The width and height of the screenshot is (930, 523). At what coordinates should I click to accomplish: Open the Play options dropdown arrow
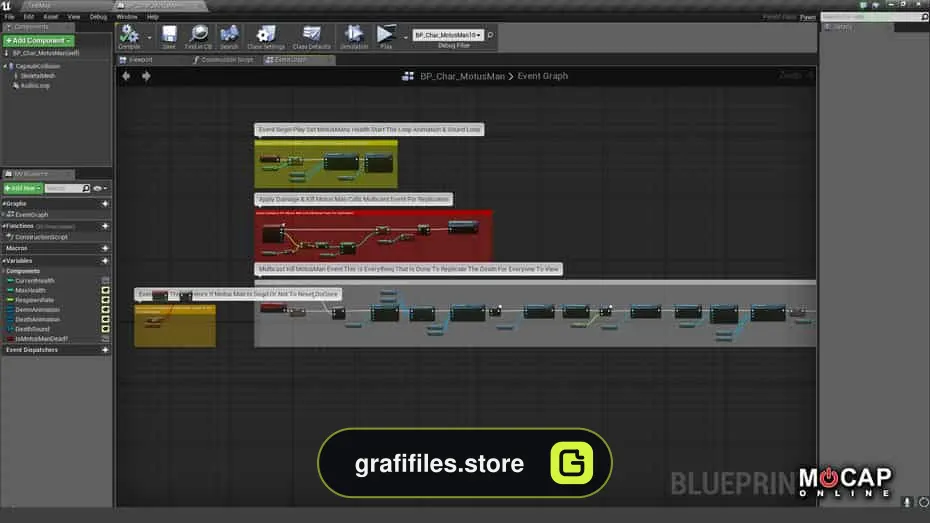point(406,37)
